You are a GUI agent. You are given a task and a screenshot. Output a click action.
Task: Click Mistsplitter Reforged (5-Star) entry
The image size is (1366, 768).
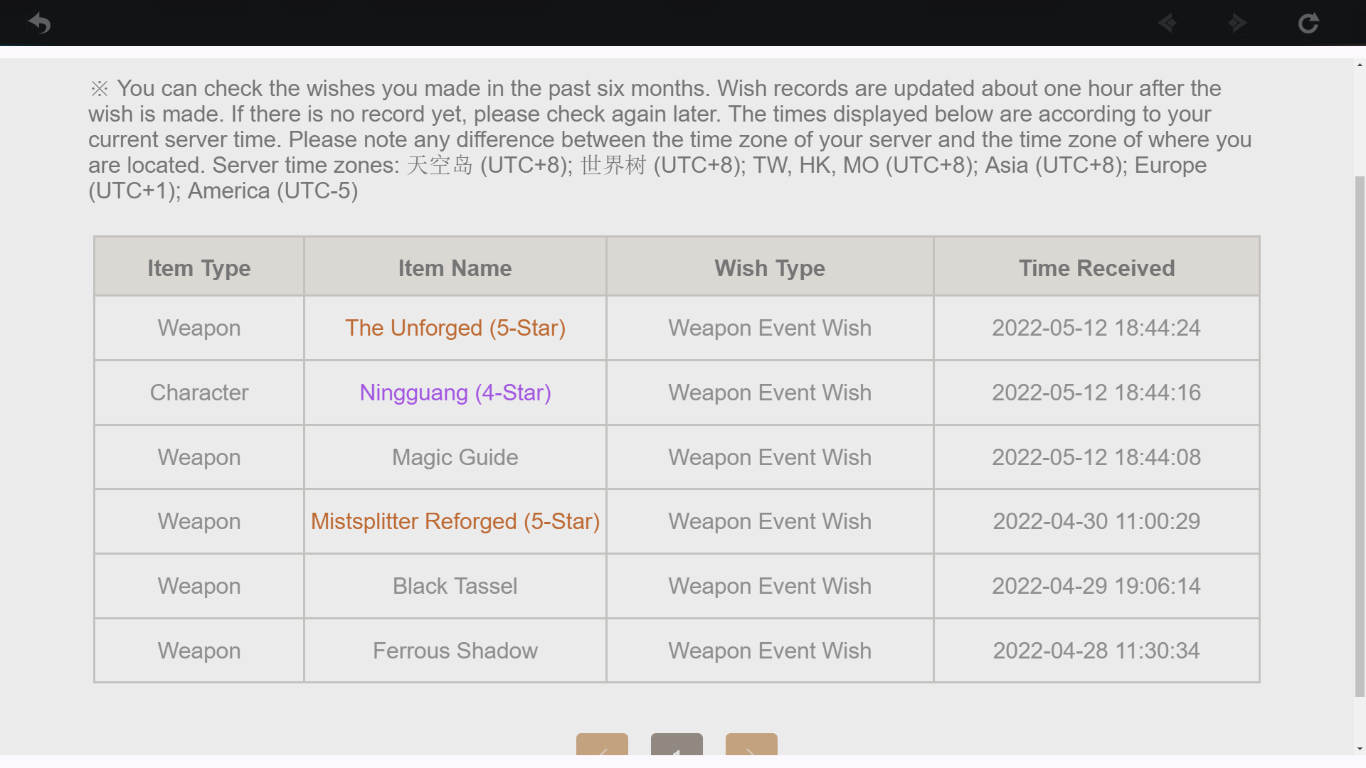455,522
